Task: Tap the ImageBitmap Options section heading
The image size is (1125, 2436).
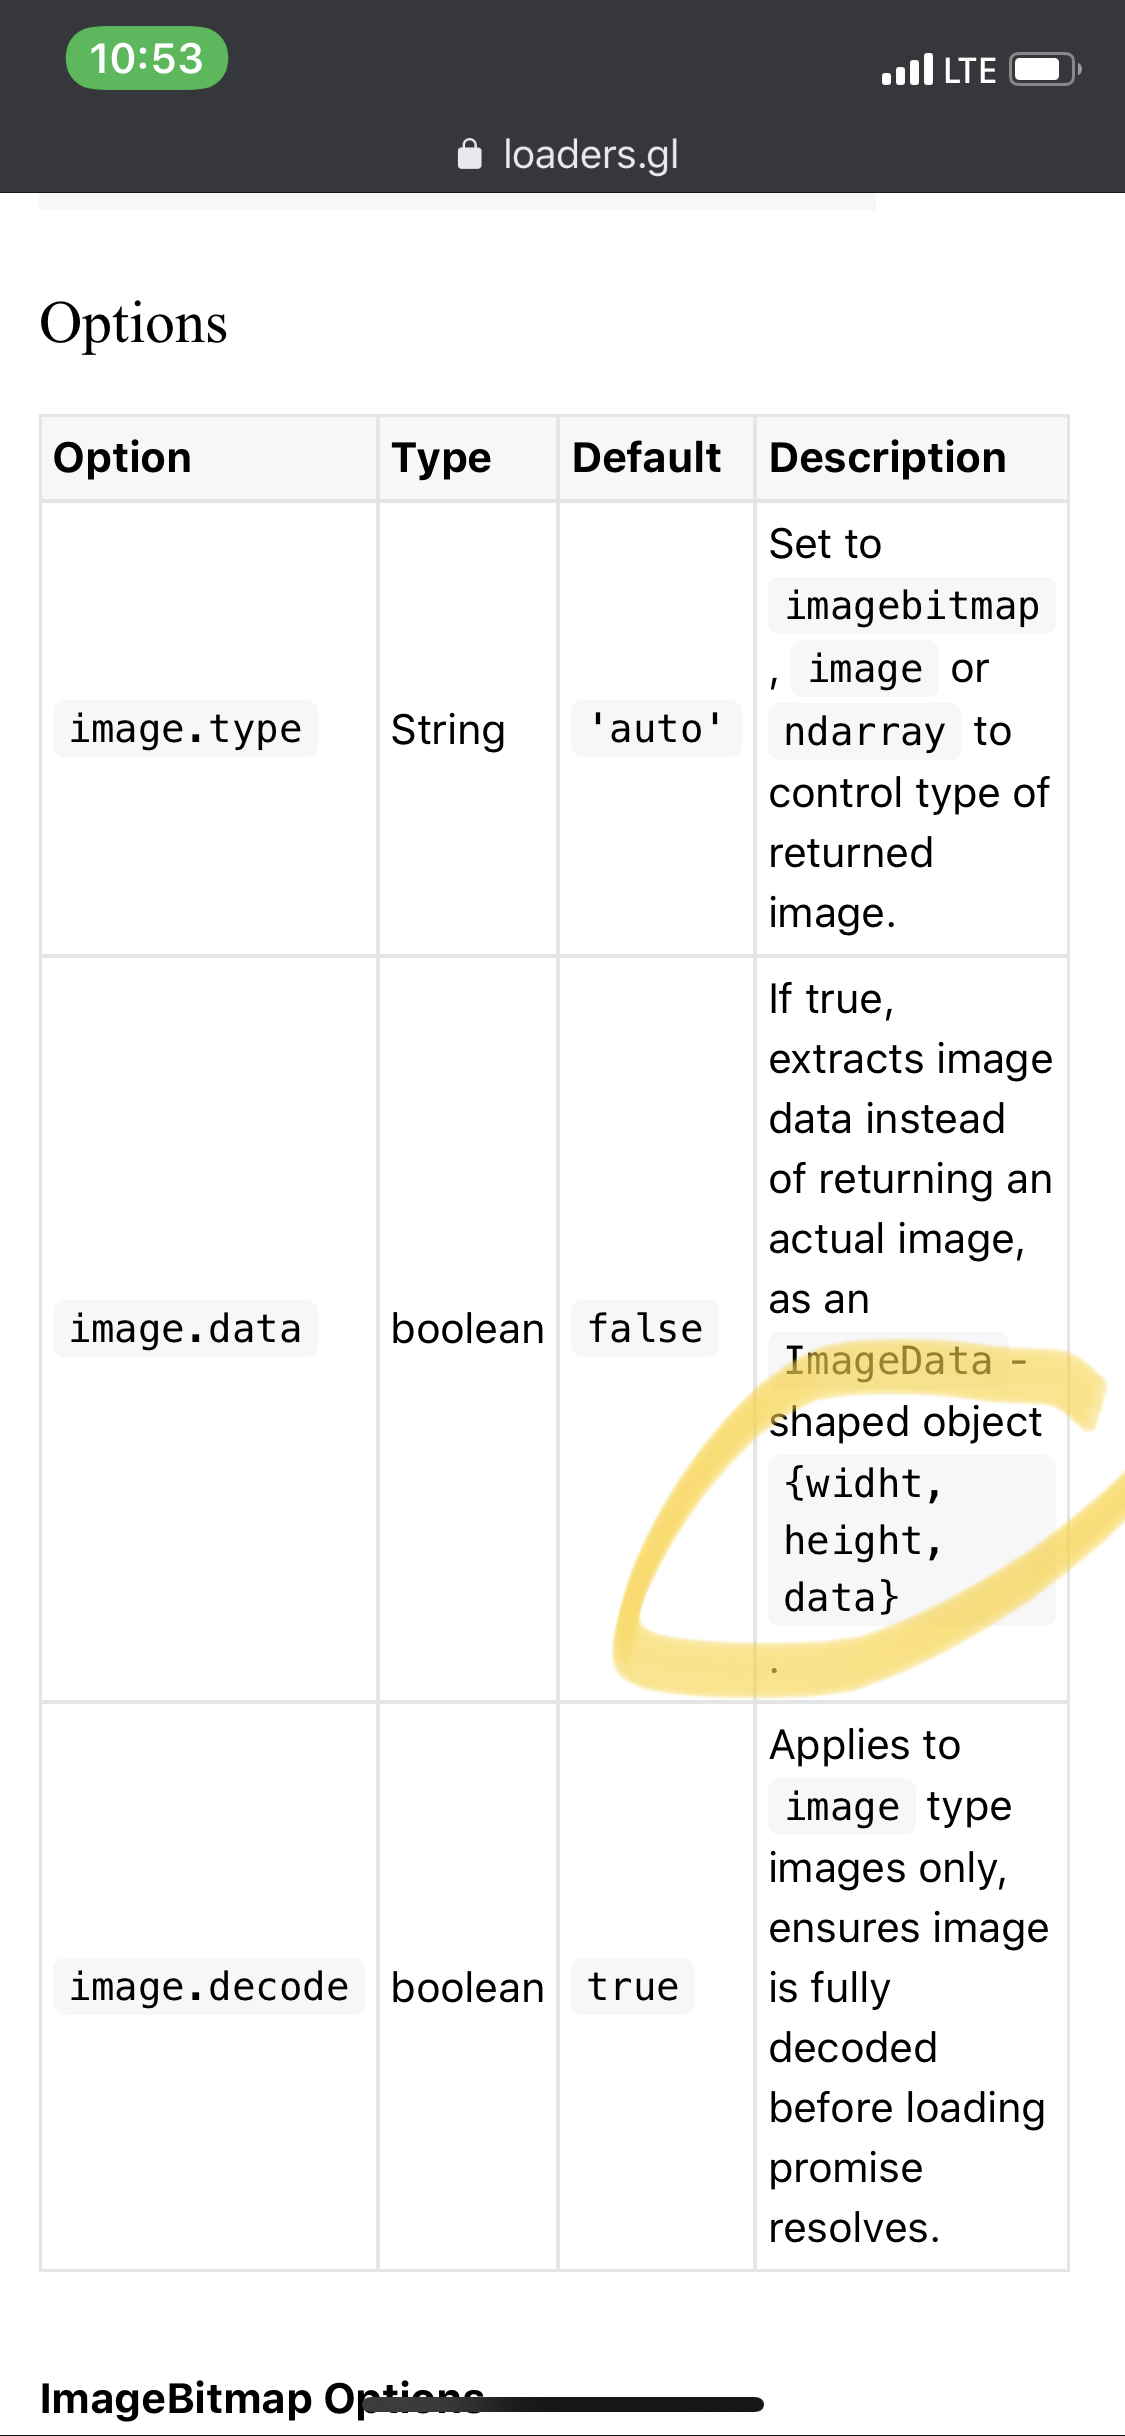Action: (x=262, y=2397)
